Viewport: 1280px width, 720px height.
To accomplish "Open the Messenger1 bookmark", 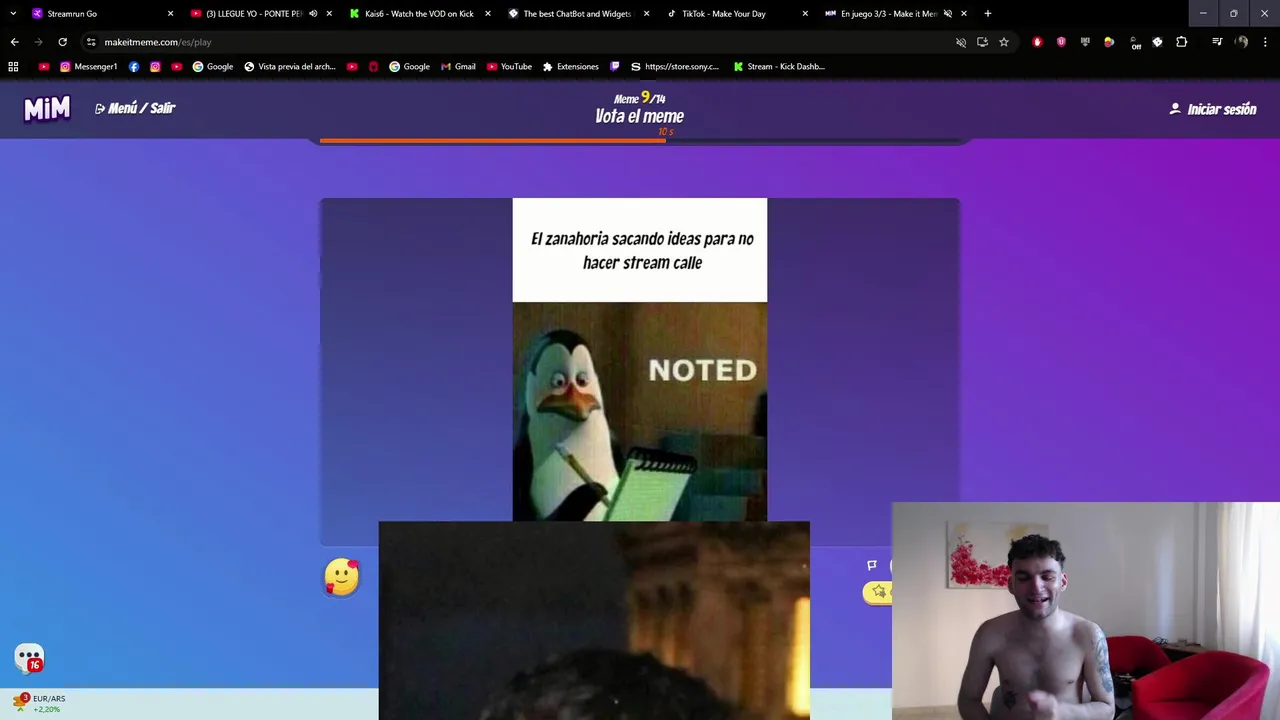I will tap(88, 67).
